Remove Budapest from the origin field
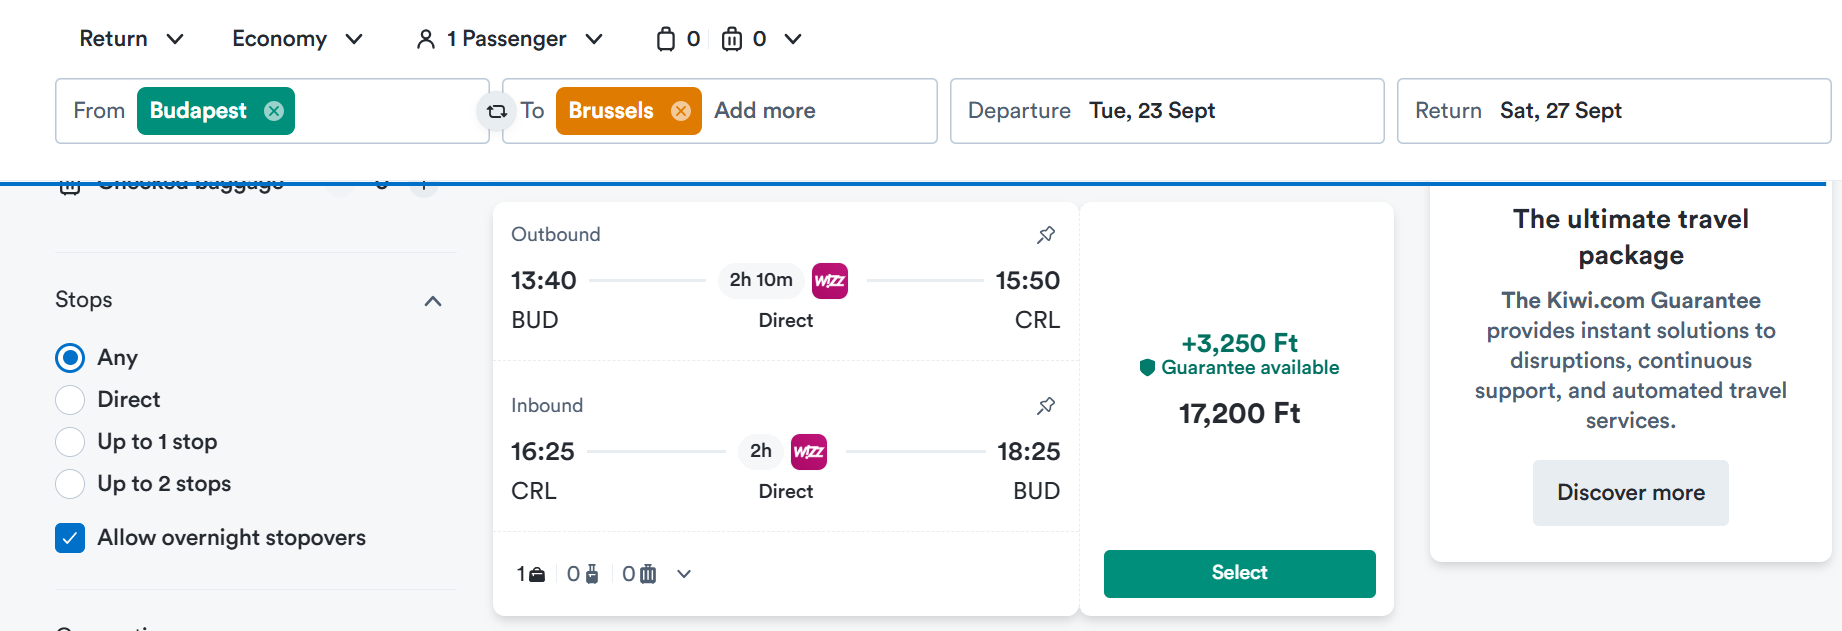The height and width of the screenshot is (631, 1842). pos(274,111)
